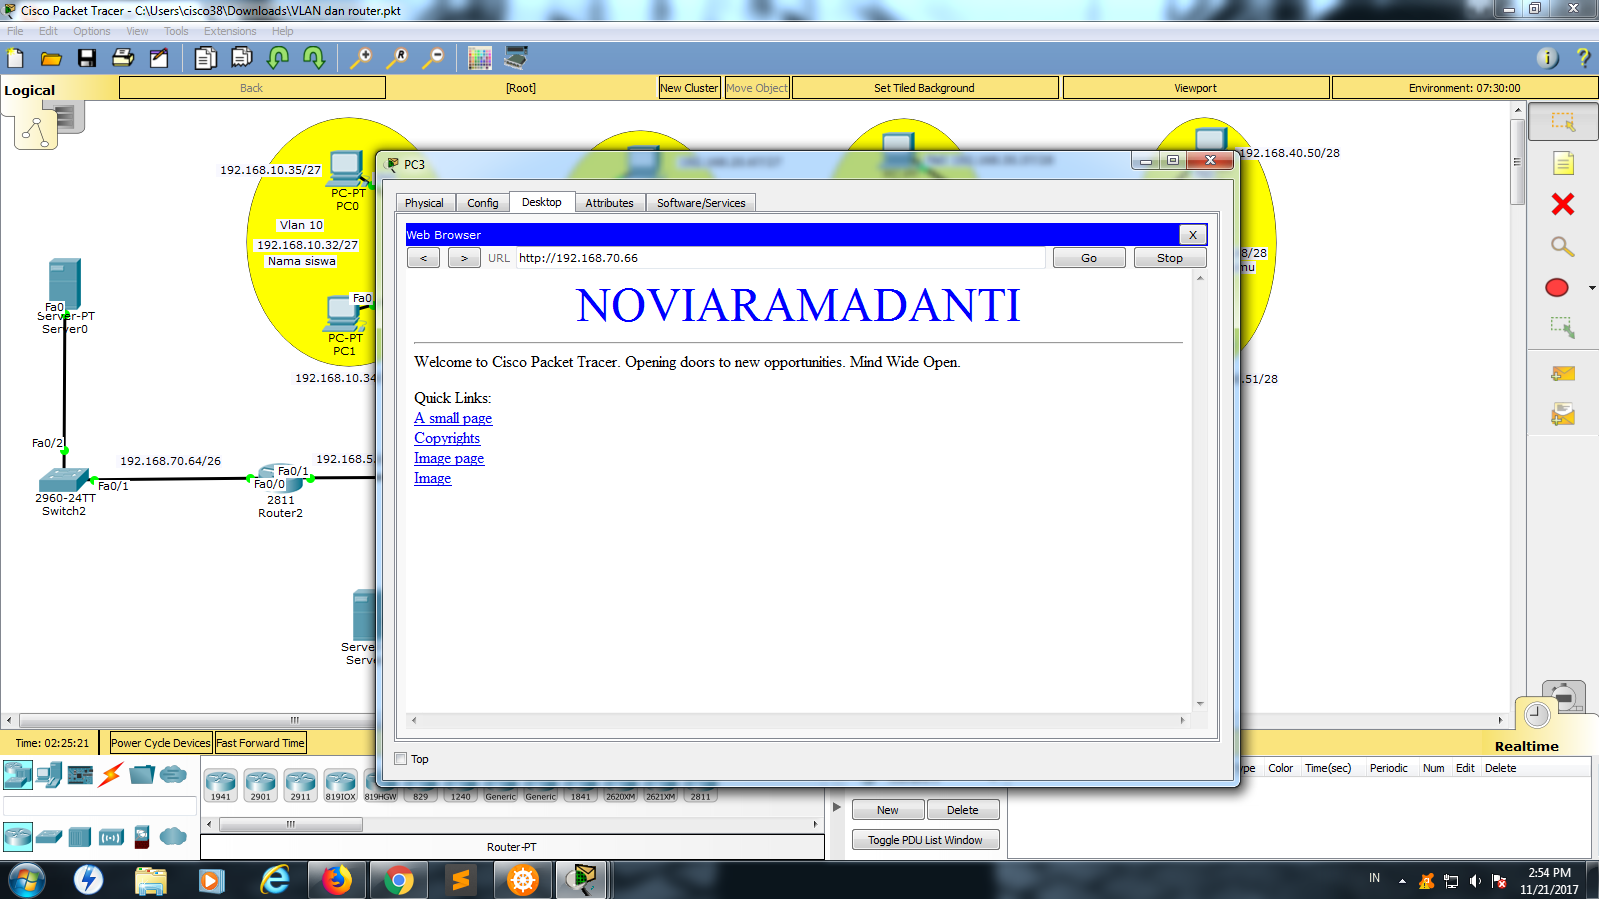This screenshot has width=1599, height=899.
Task: Click the Go button in Web Browser
Action: click(x=1089, y=258)
